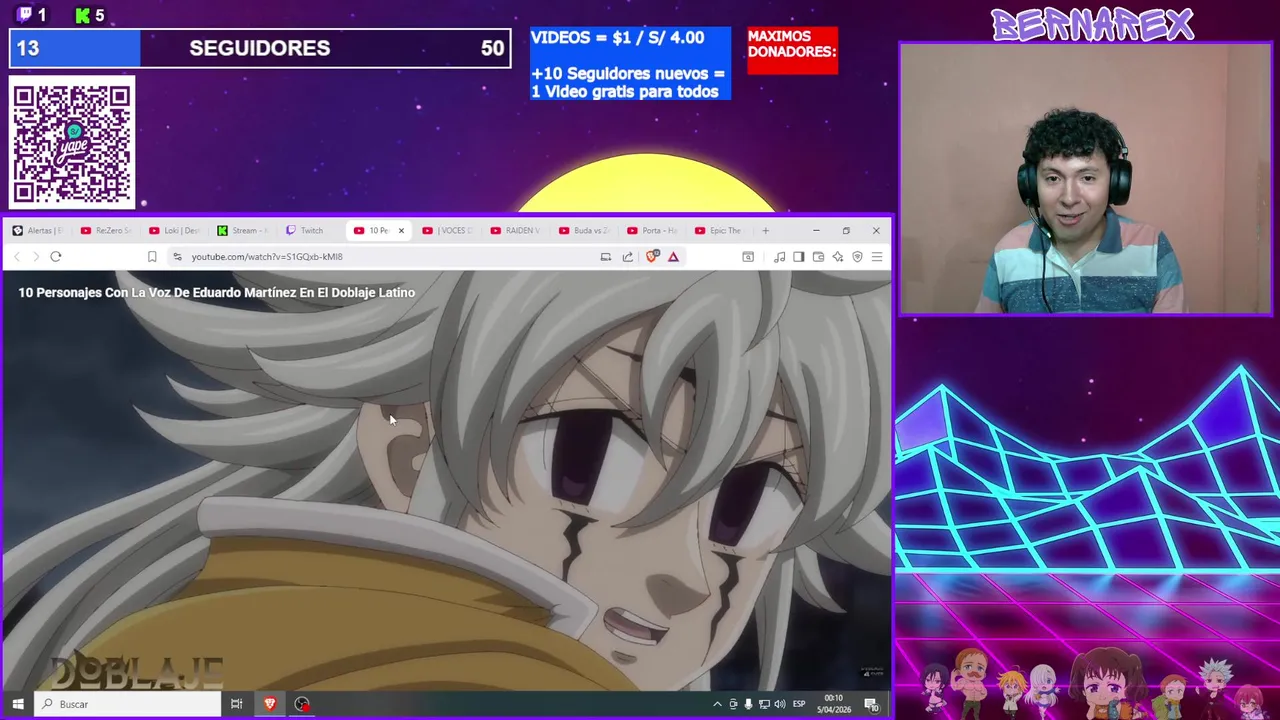The width and height of the screenshot is (1280, 720).
Task: Open Brave Rewards triangle icon
Action: click(673, 257)
